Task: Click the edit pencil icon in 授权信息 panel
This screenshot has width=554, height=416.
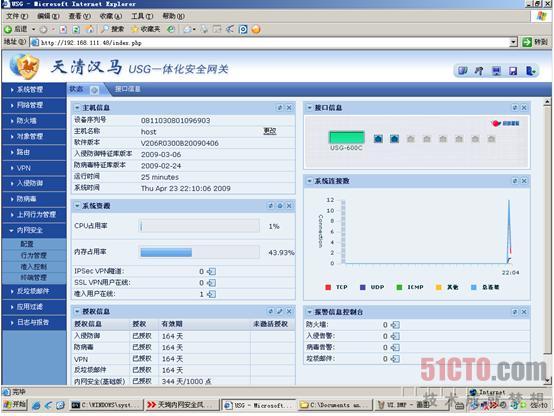Action: [280, 311]
